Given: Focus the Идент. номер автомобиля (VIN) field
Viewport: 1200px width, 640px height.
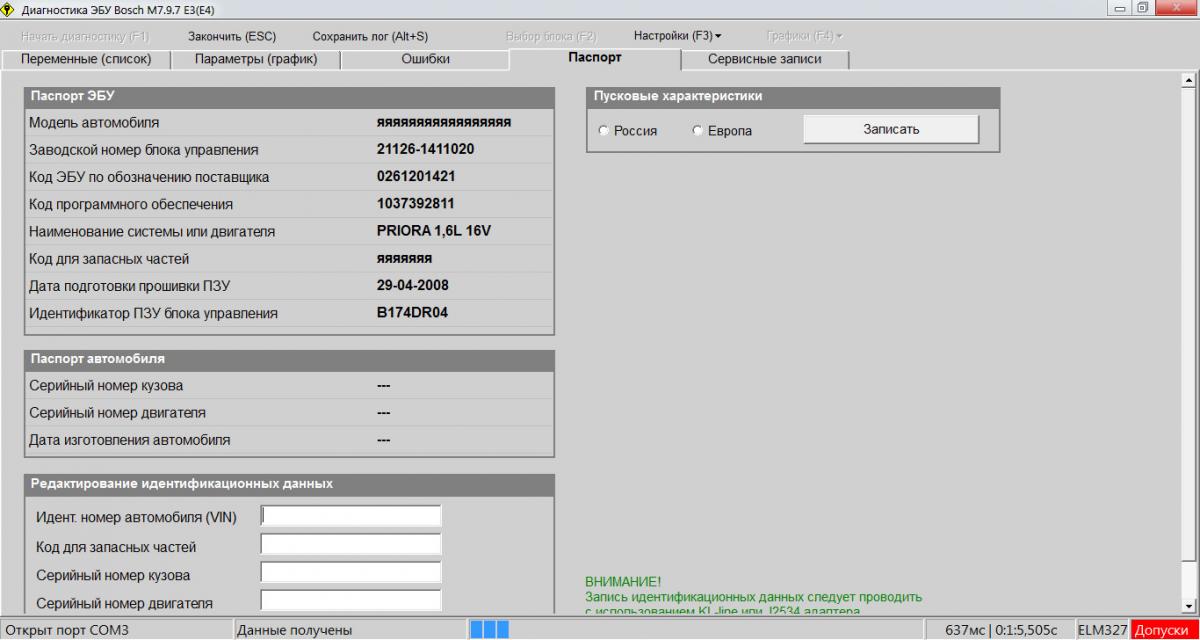Looking at the screenshot, I should tap(351, 516).
